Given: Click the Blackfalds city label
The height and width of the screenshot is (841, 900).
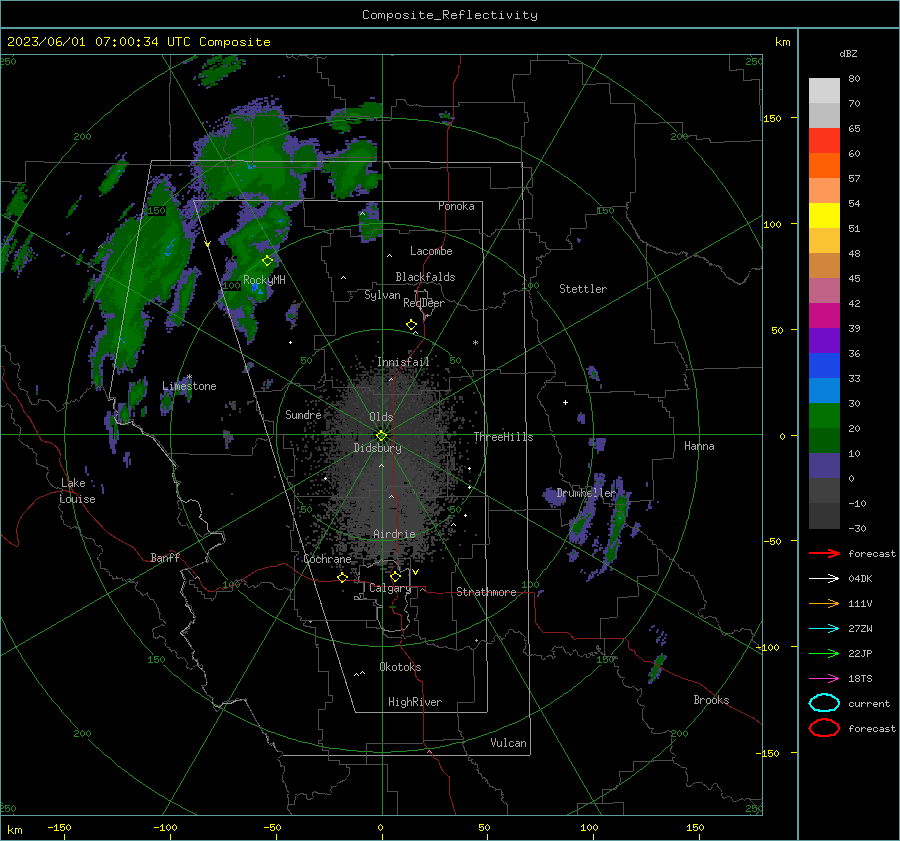Looking at the screenshot, I should tap(425, 277).
